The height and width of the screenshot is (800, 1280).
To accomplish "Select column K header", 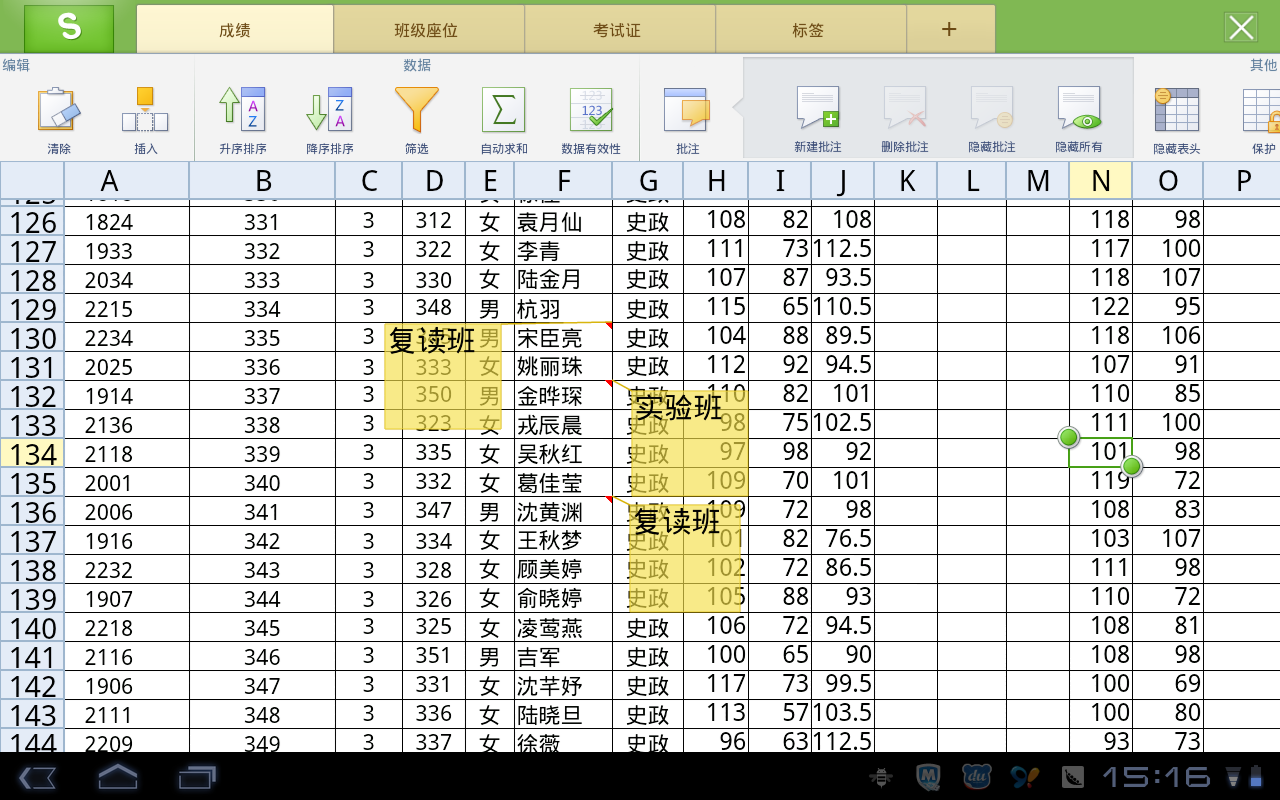I will pyautogui.click(x=906, y=180).
